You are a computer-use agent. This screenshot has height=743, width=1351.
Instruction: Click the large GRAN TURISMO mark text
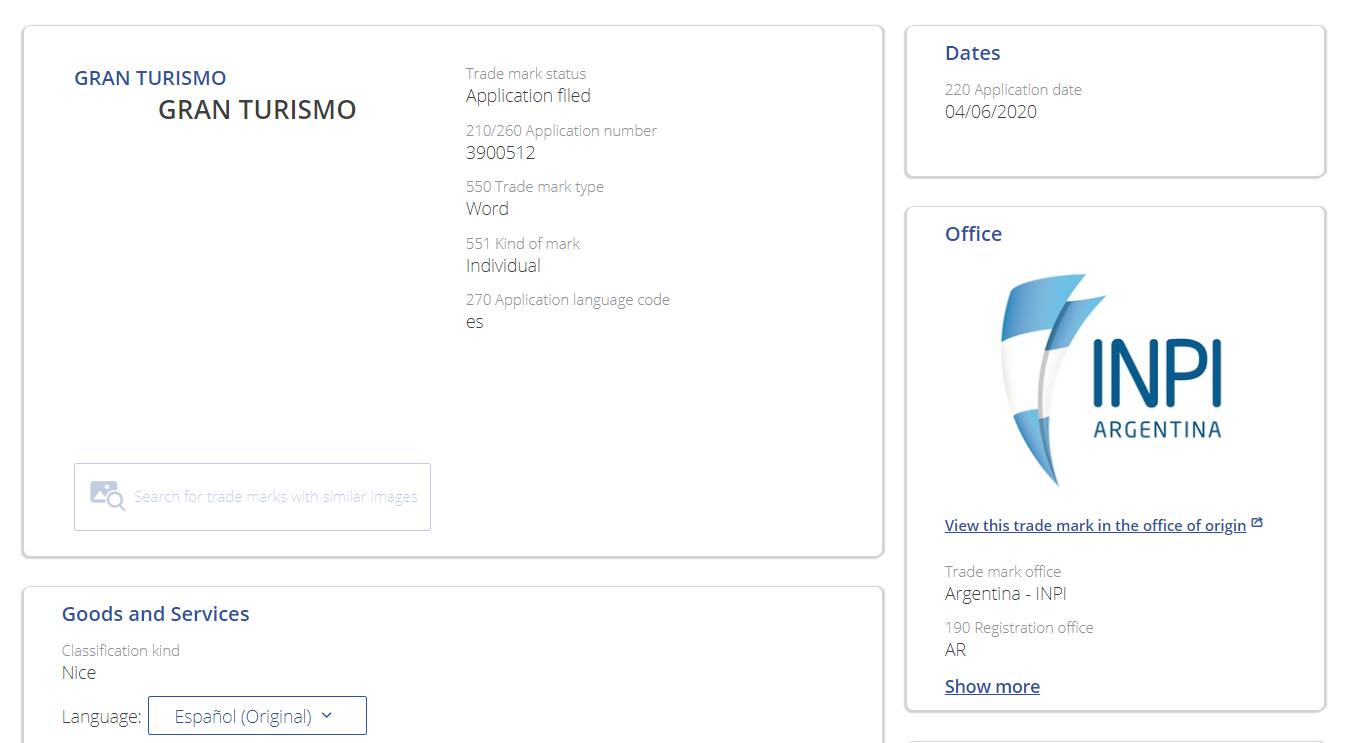[x=257, y=110]
